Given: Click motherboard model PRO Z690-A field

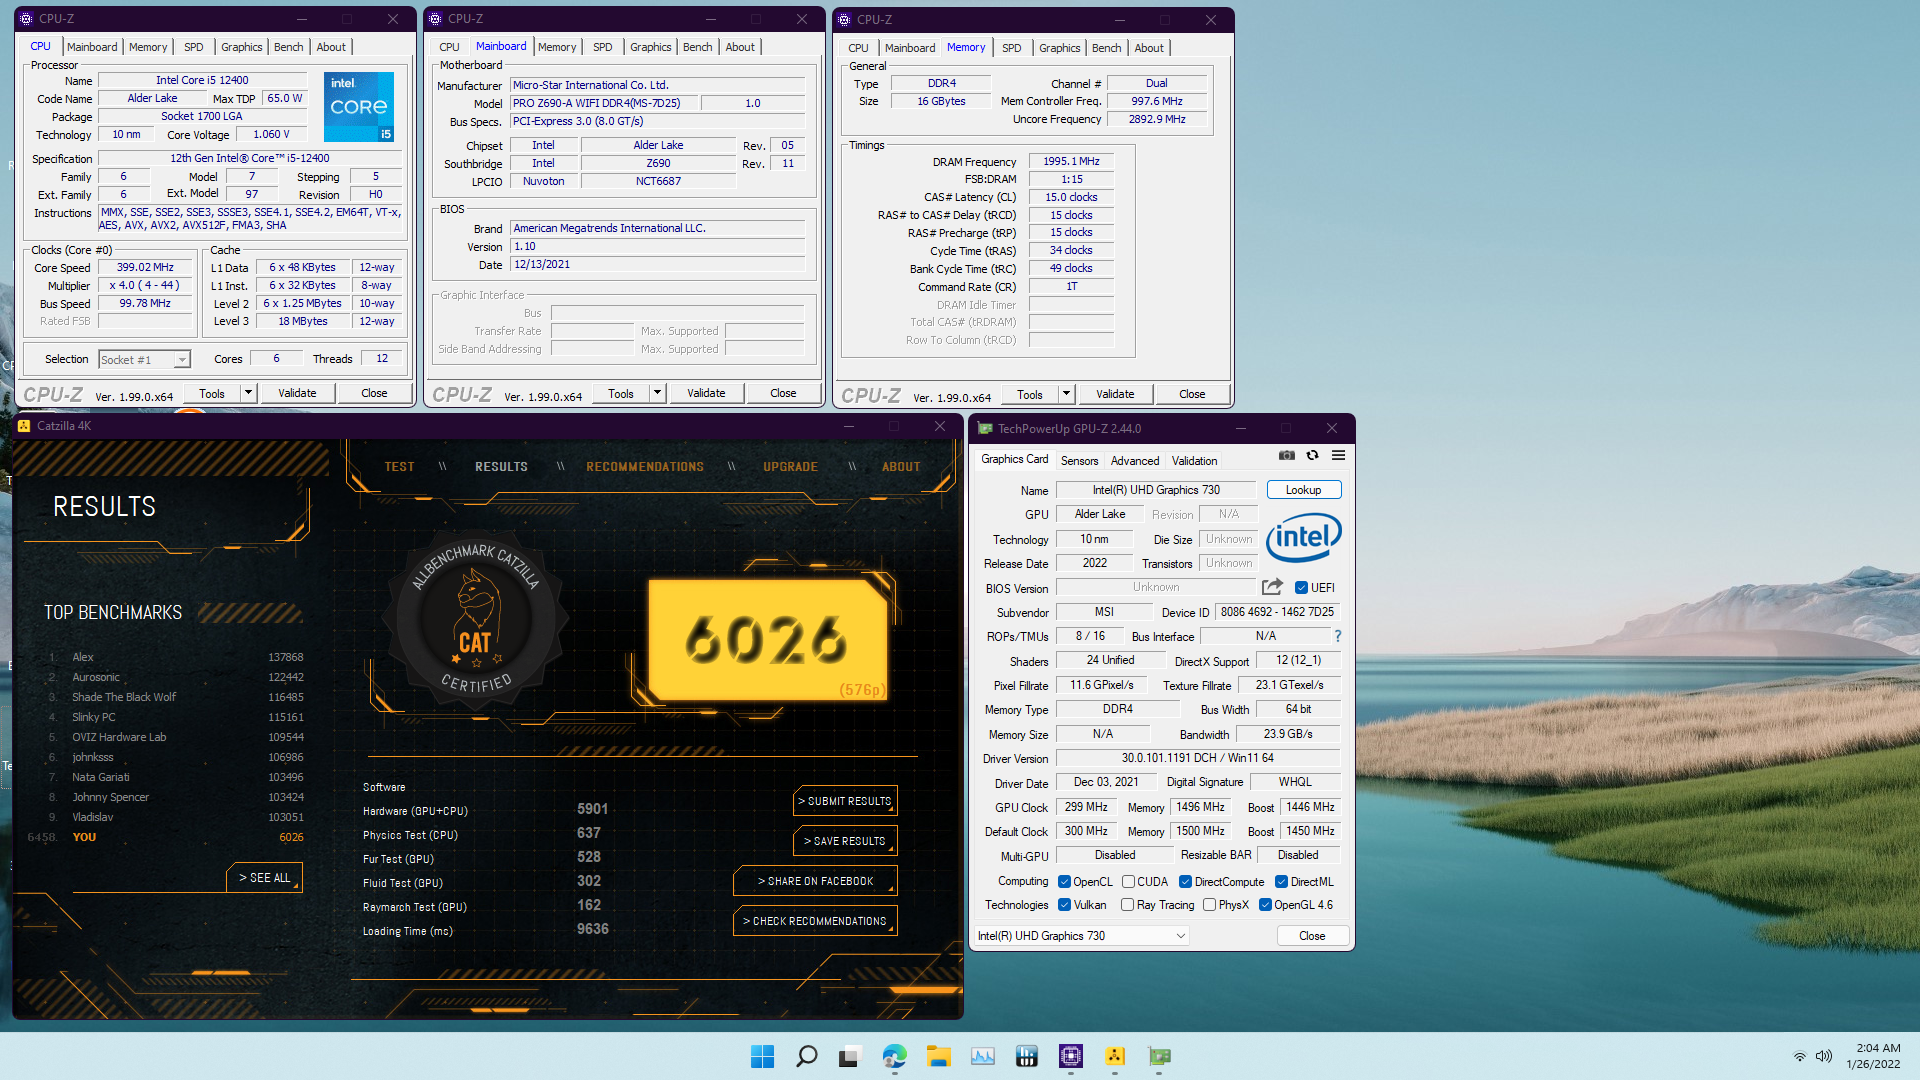Looking at the screenshot, I should 604,103.
